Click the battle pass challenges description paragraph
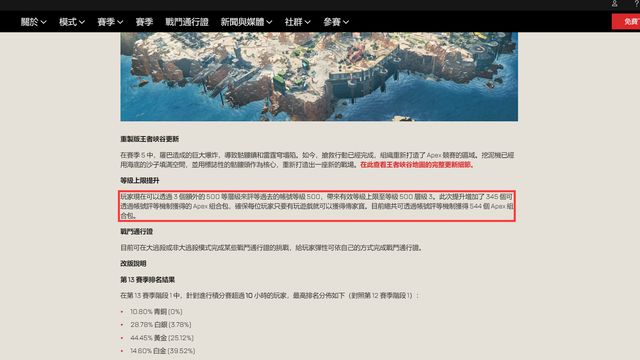Image resolution: width=640 pixels, height=360 pixels. pyautogui.click(x=271, y=248)
